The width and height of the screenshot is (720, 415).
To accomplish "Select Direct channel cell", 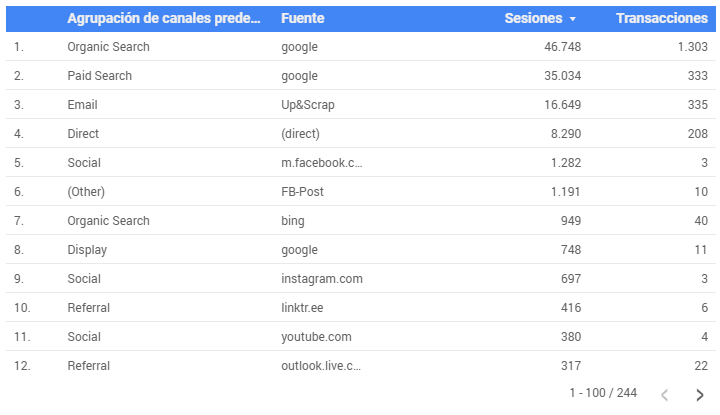I will pos(83,134).
